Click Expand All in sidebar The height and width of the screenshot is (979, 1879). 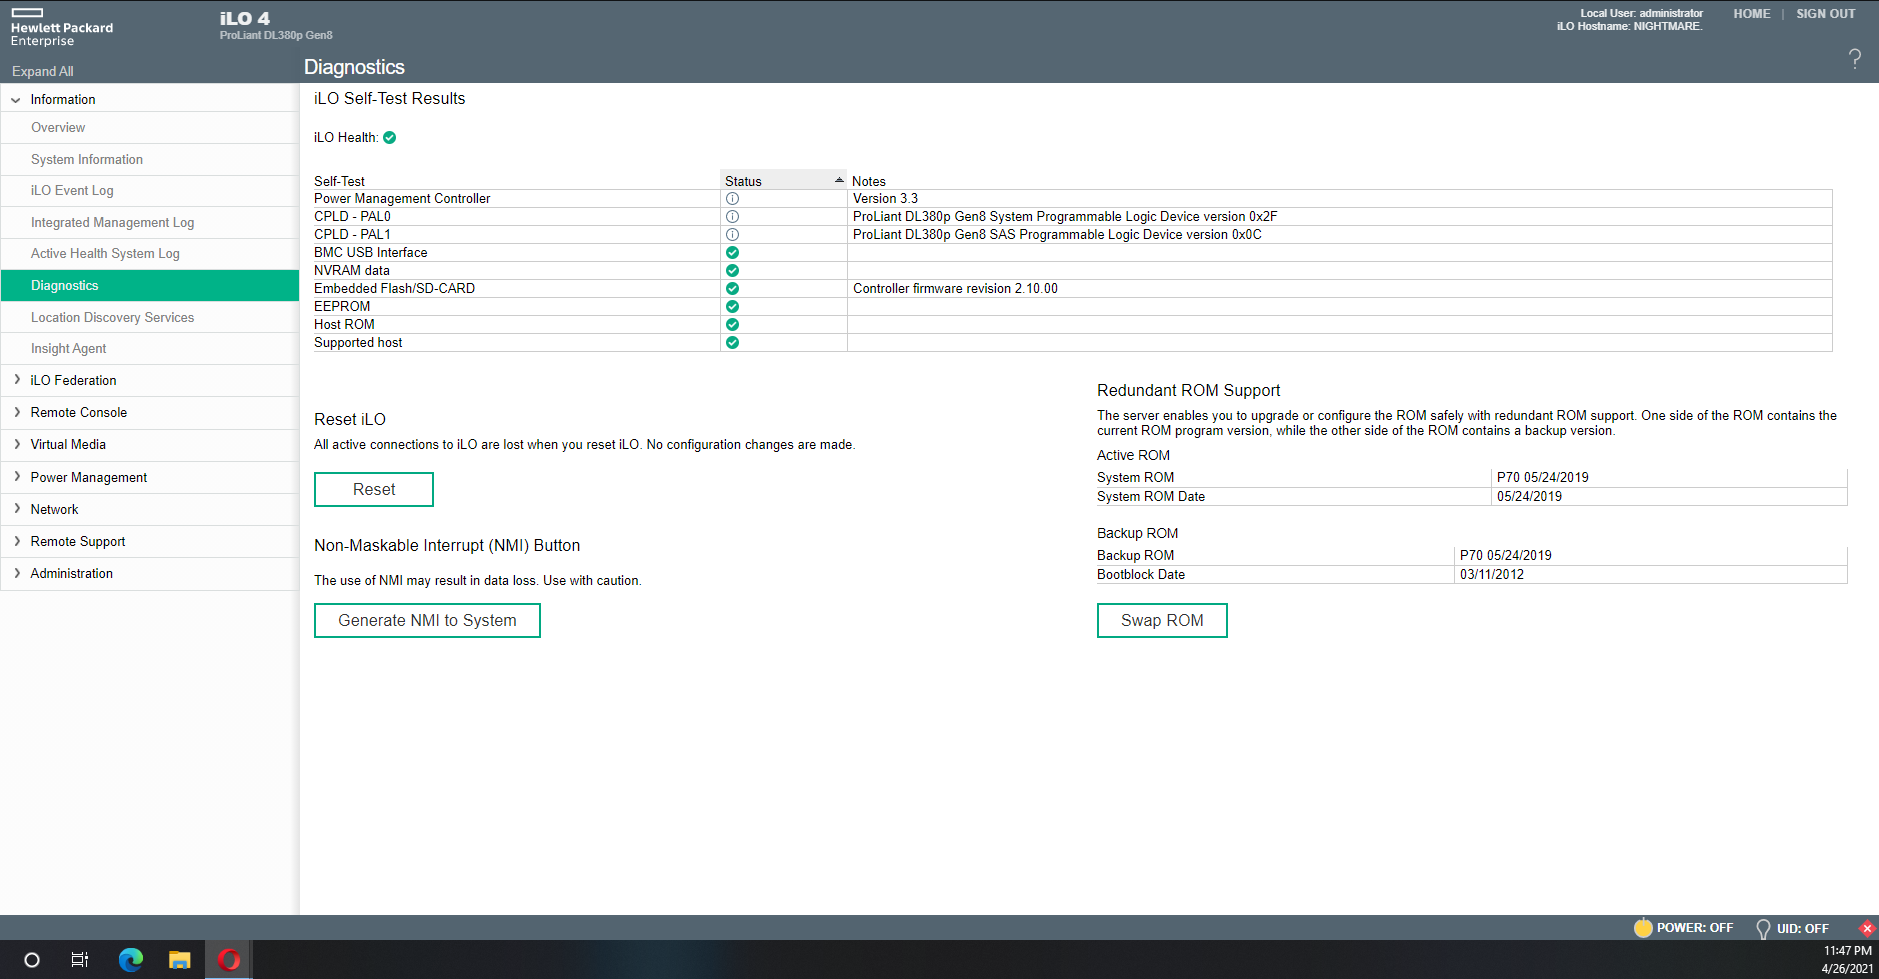tap(43, 71)
